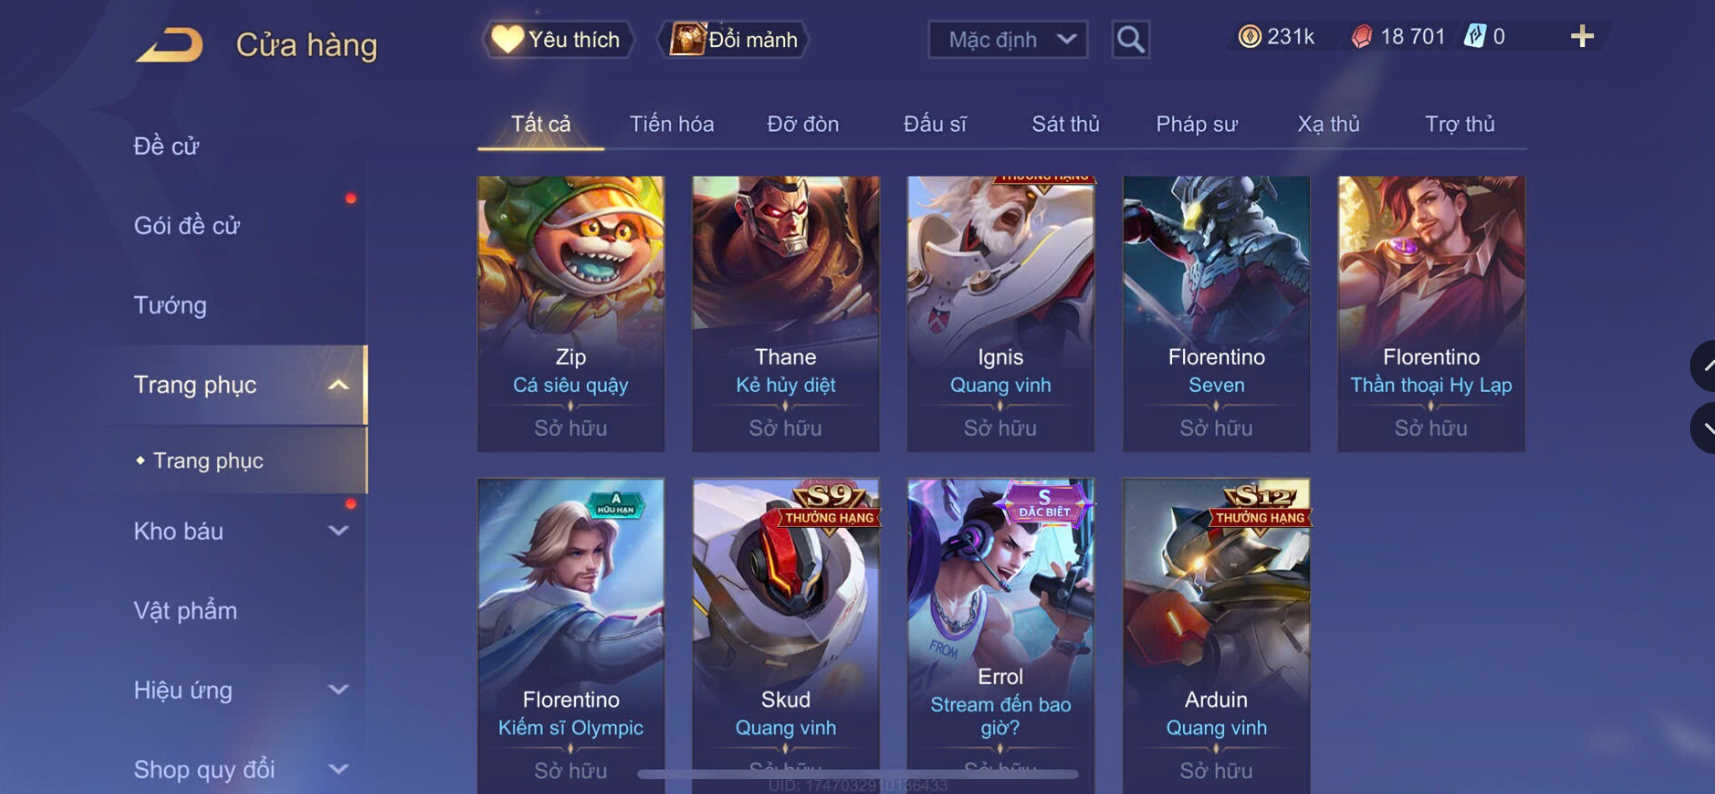
Task: Select the Pháp sư tab
Action: point(1196,124)
